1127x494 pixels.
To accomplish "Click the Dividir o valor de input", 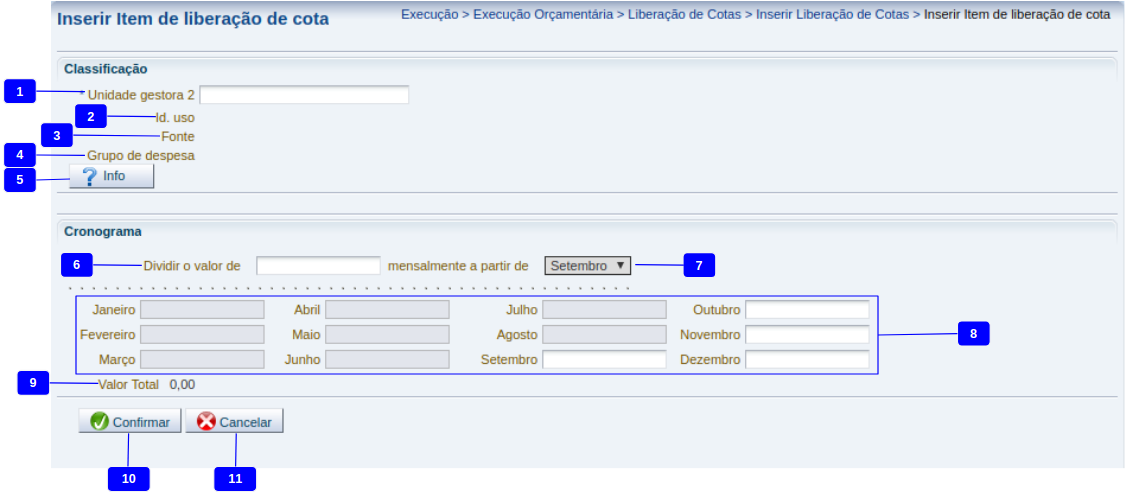I will click(x=318, y=266).
